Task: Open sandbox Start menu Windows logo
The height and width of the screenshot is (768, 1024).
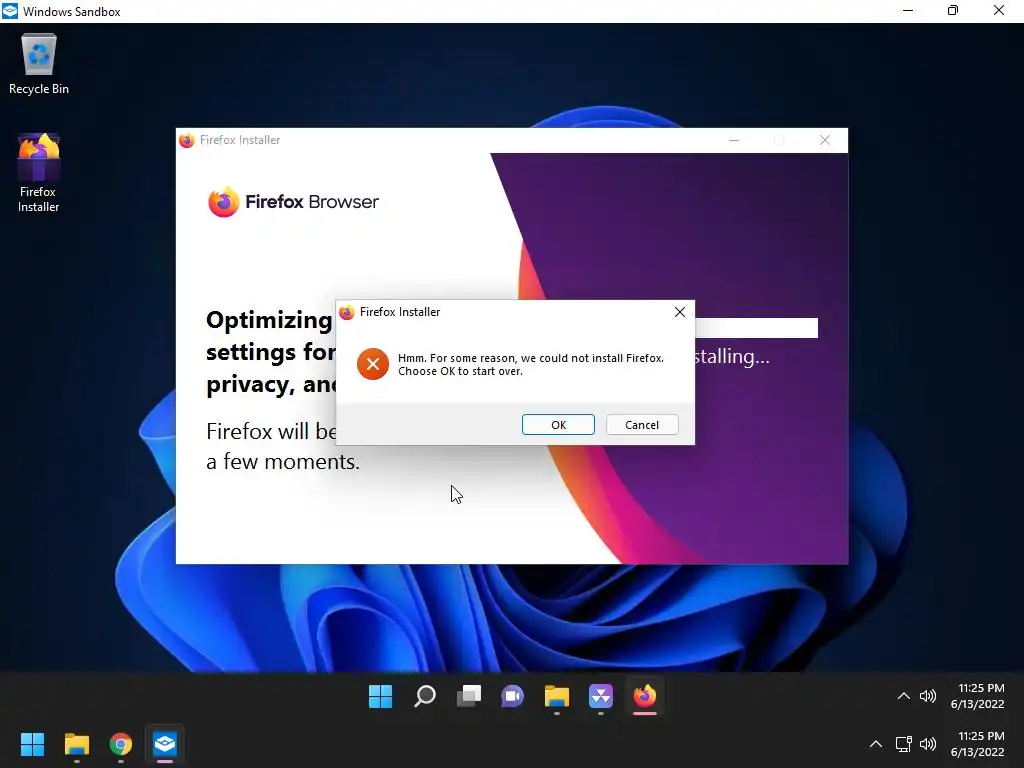Action: click(380, 696)
